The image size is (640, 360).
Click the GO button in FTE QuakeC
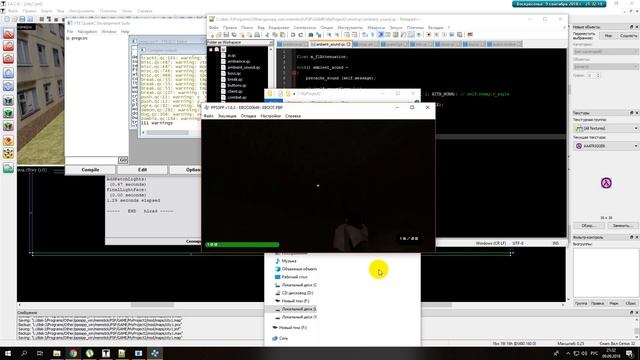tap(123, 160)
